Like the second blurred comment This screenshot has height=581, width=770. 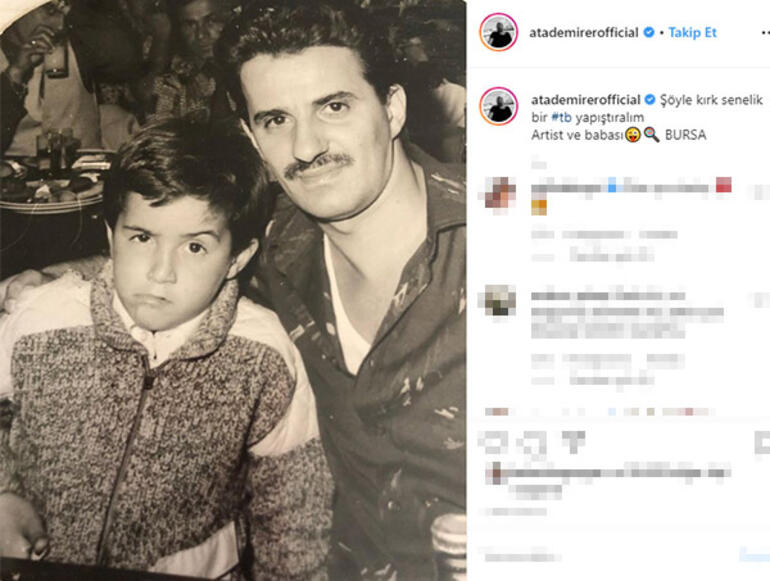tap(762, 300)
